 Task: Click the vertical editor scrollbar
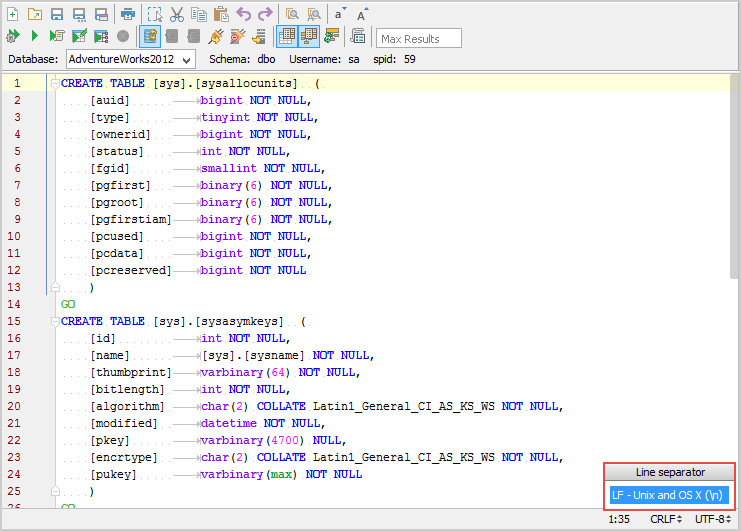coord(734,177)
